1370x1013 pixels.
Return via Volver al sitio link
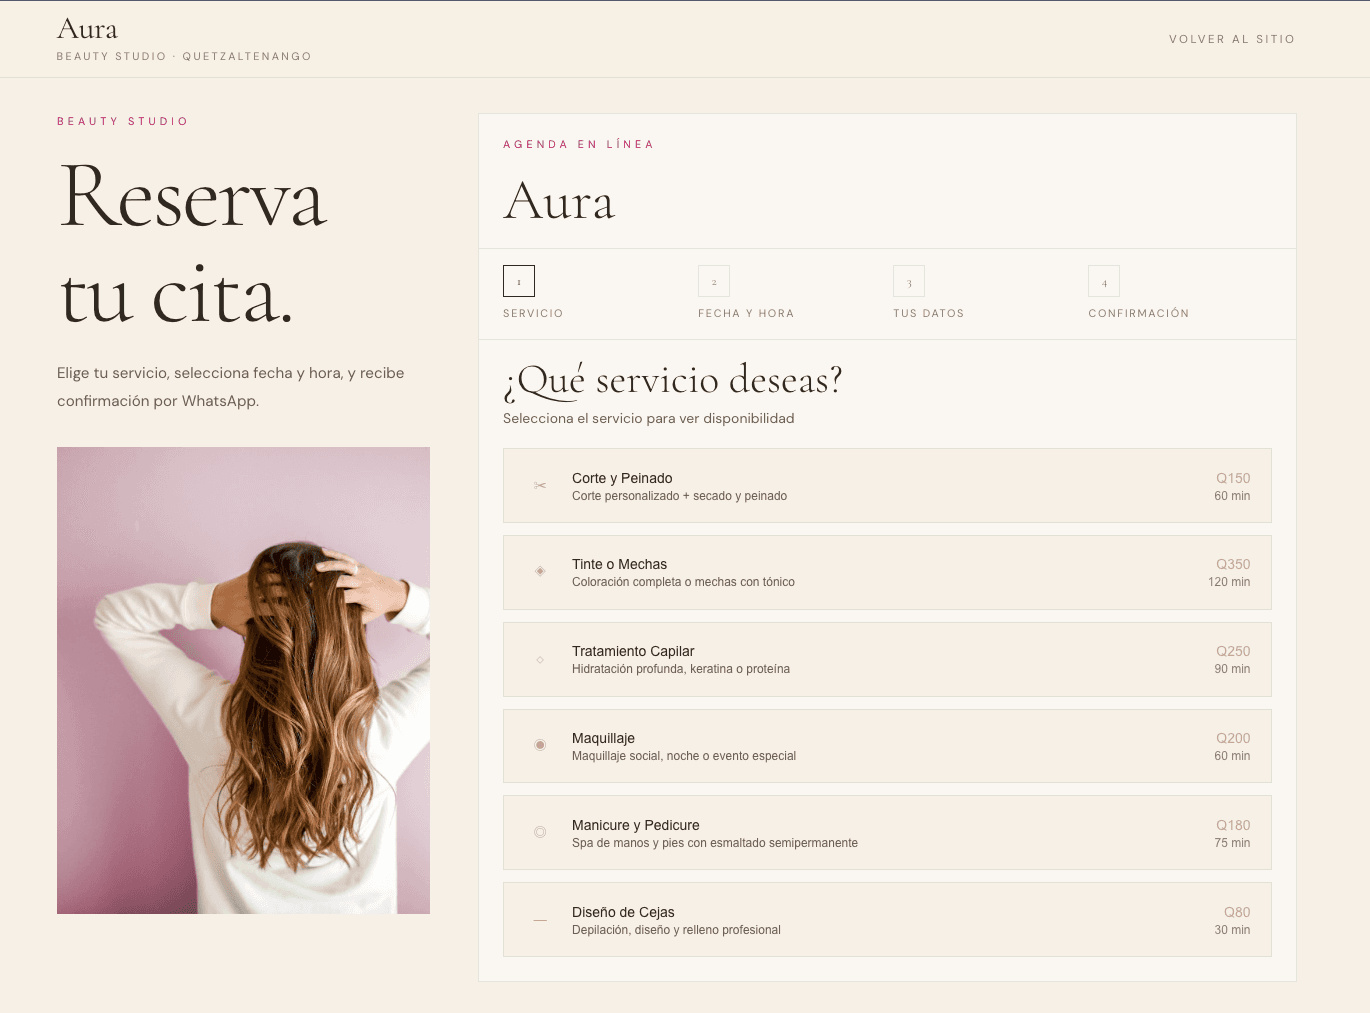coord(1232,39)
